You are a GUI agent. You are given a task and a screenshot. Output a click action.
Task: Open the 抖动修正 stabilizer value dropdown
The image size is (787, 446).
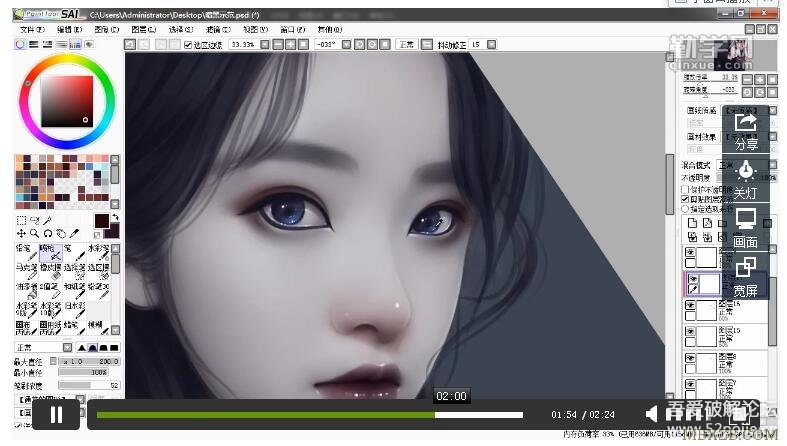[491, 45]
